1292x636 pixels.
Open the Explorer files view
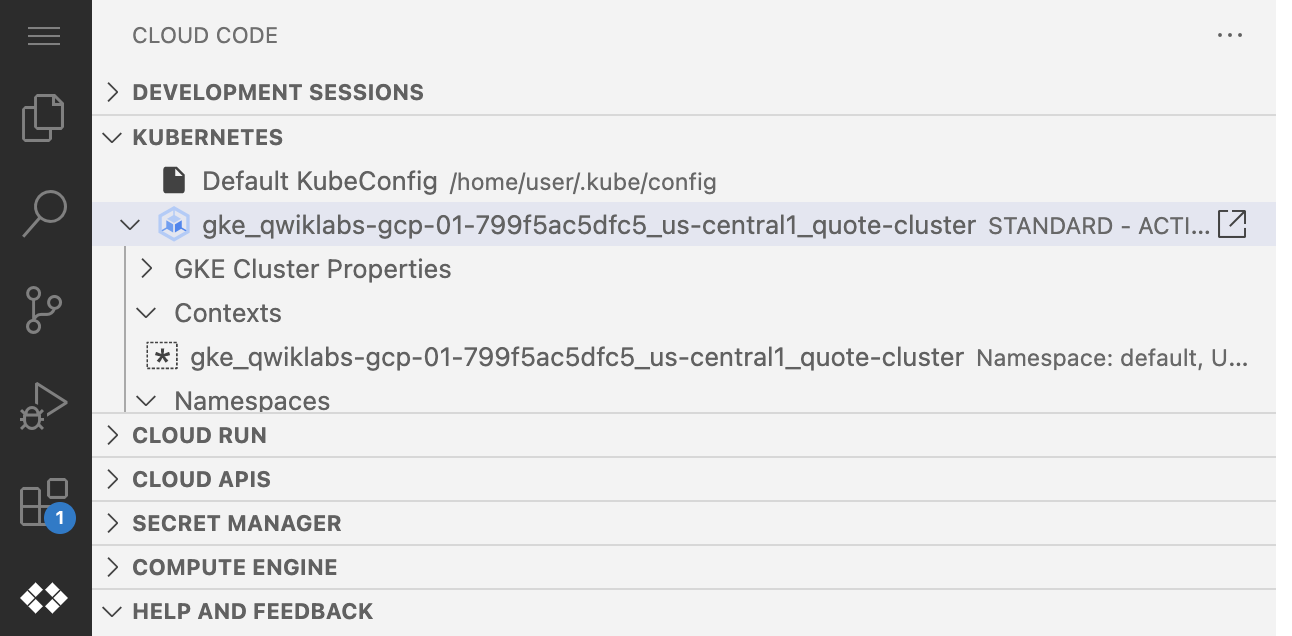coord(44,118)
